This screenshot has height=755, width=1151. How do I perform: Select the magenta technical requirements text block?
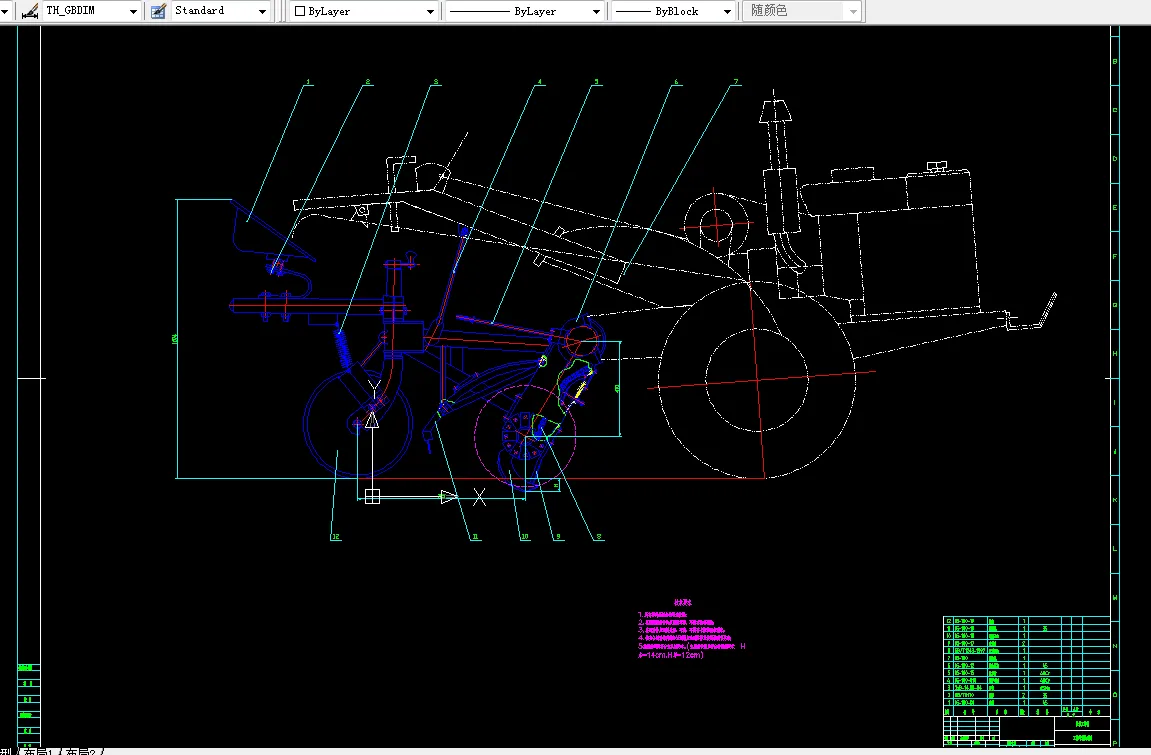[690, 630]
